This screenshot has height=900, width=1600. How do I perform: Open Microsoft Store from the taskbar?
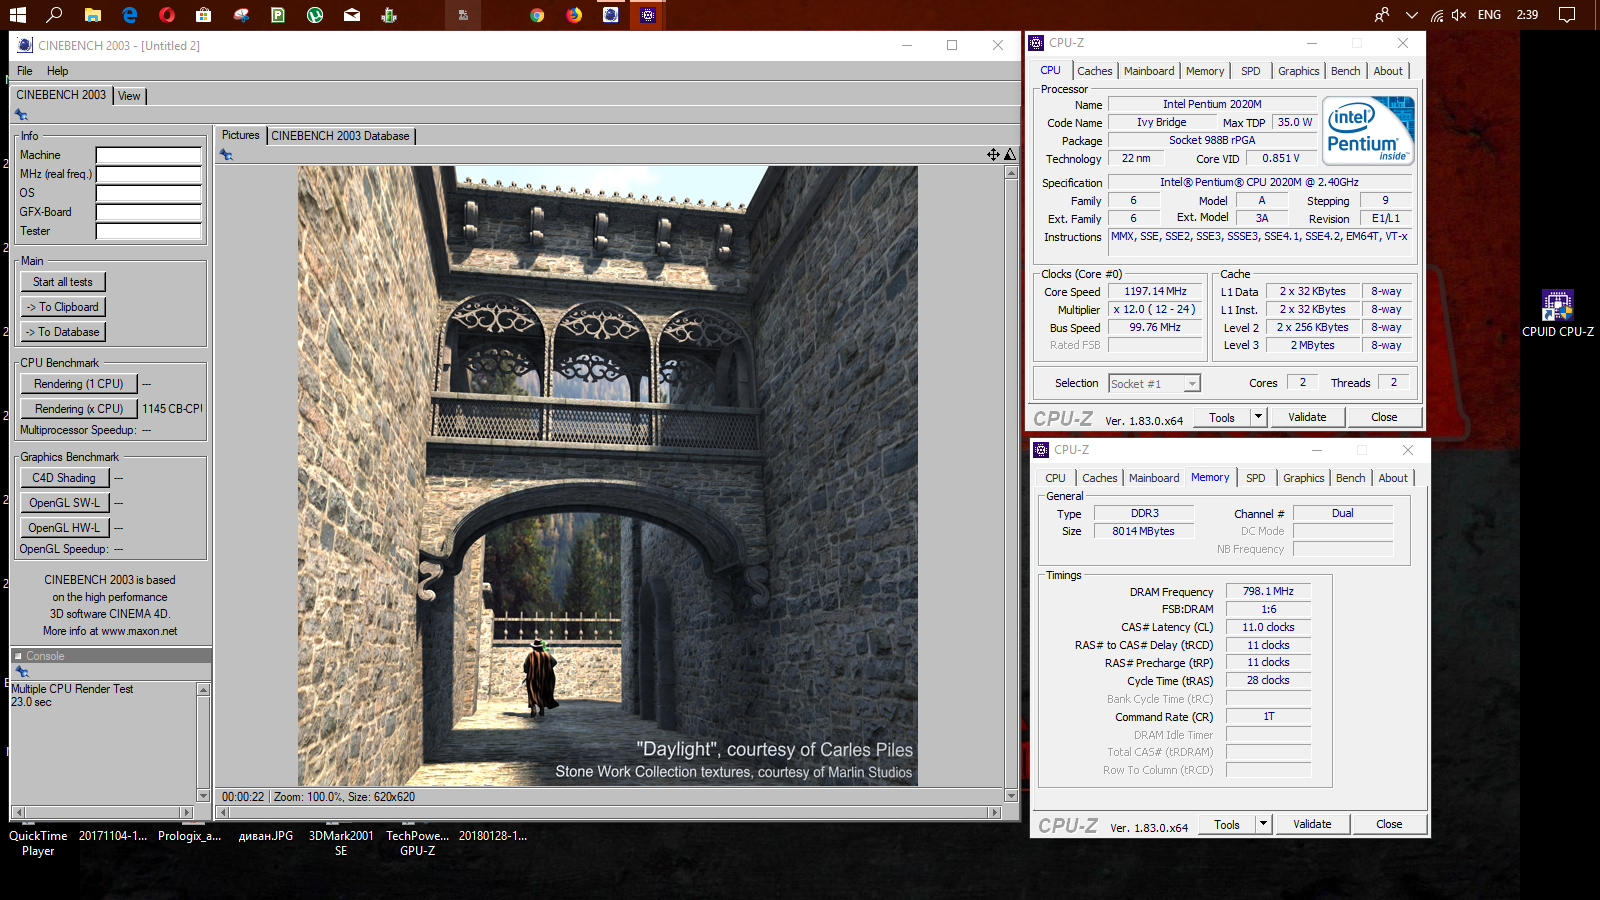pos(204,15)
